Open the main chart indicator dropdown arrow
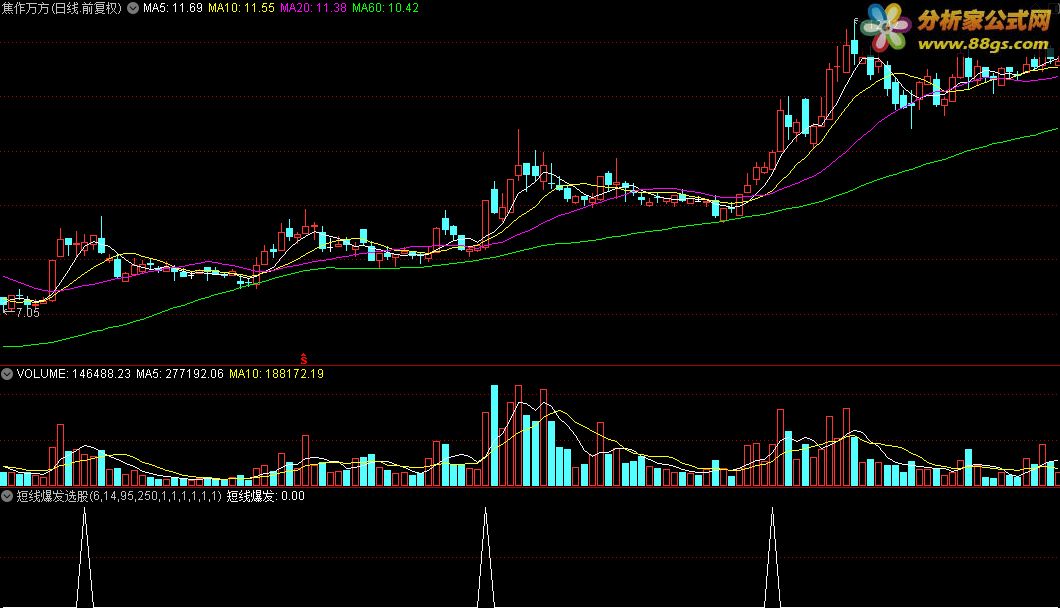Screen dimensions: 1060x608 (x=133, y=8)
